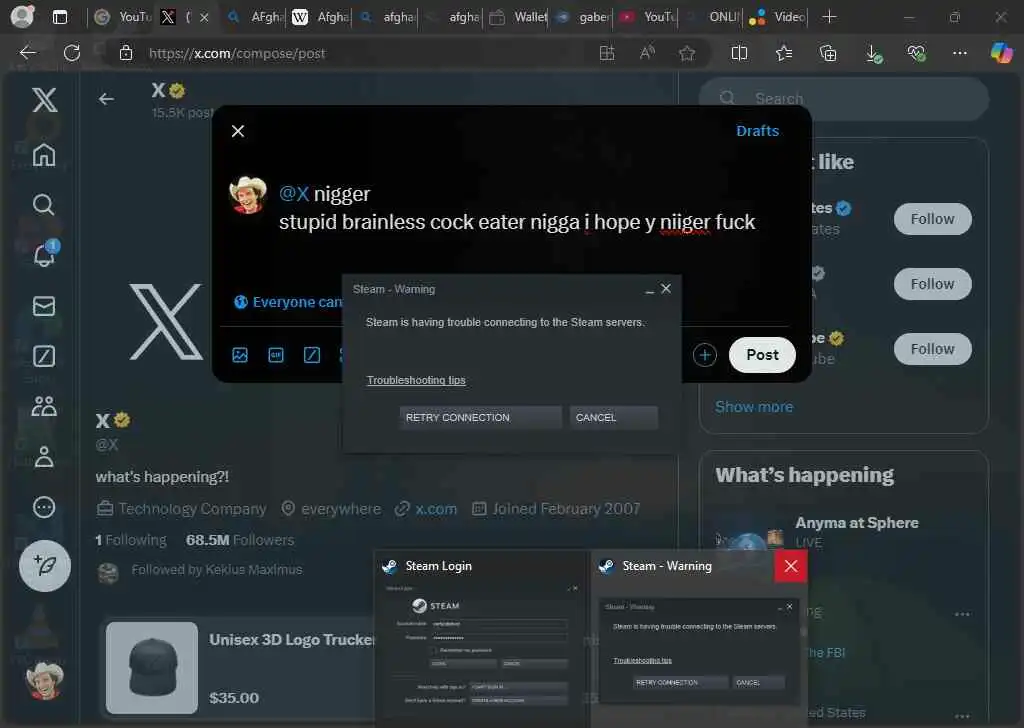Open browser profile avatar
The image size is (1024, 728).
pyautogui.click(x=22, y=16)
